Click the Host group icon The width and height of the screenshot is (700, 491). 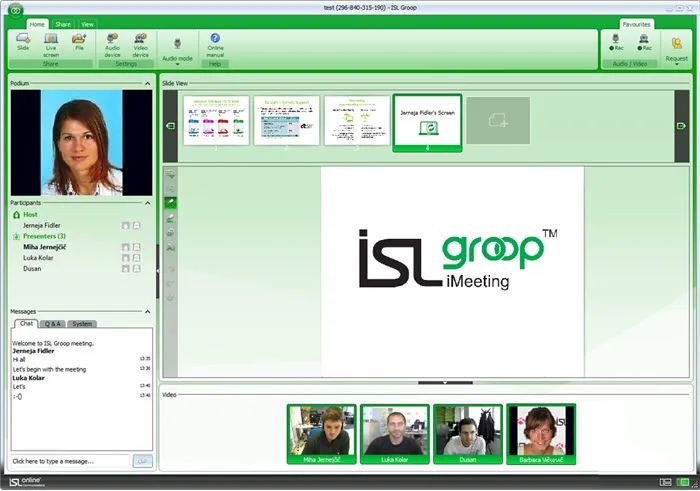[17, 215]
